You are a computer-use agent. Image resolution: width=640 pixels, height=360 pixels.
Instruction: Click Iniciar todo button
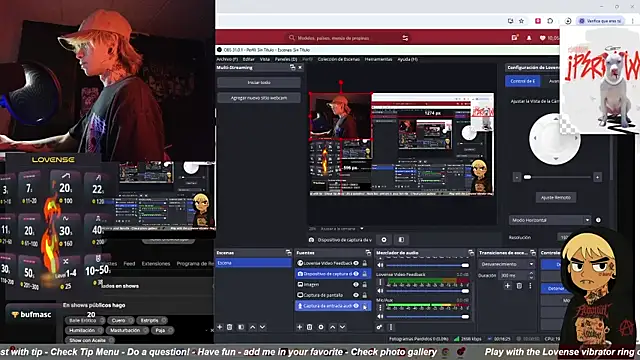point(259,82)
